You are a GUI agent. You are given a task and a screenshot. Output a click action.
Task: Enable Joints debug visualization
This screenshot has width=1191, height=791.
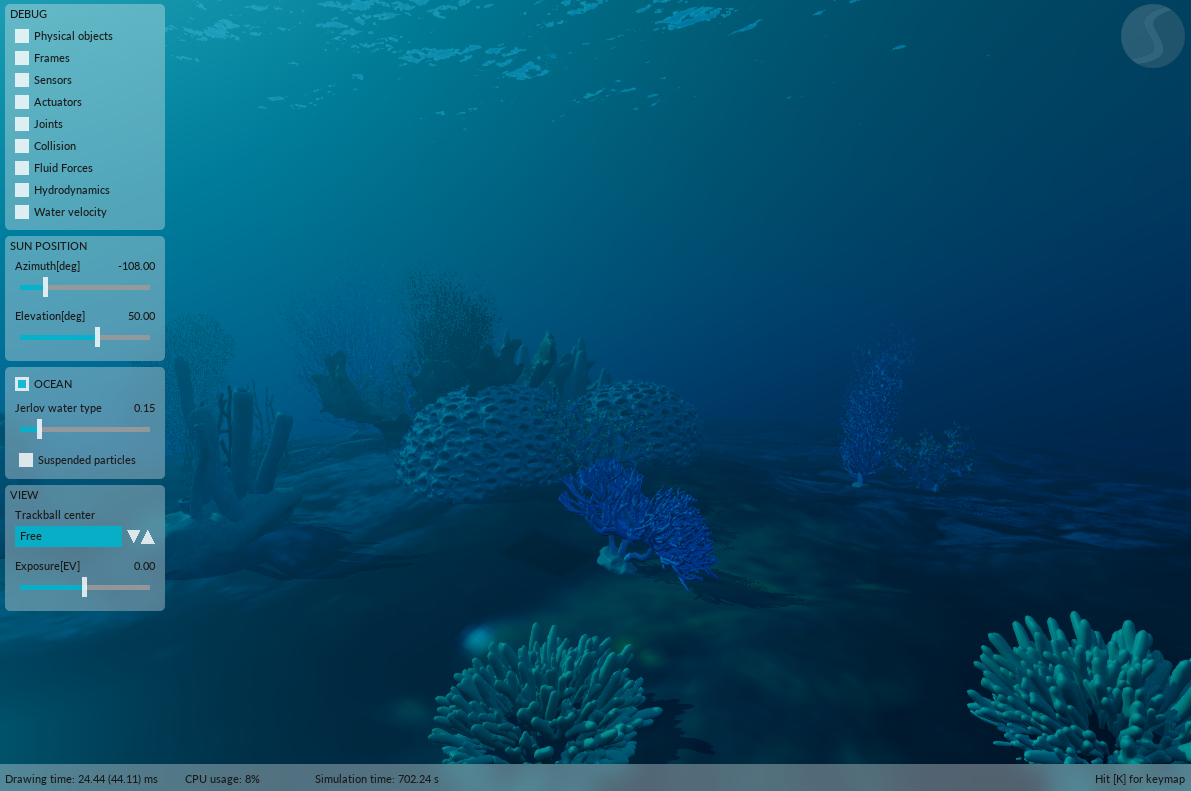pyautogui.click(x=22, y=124)
